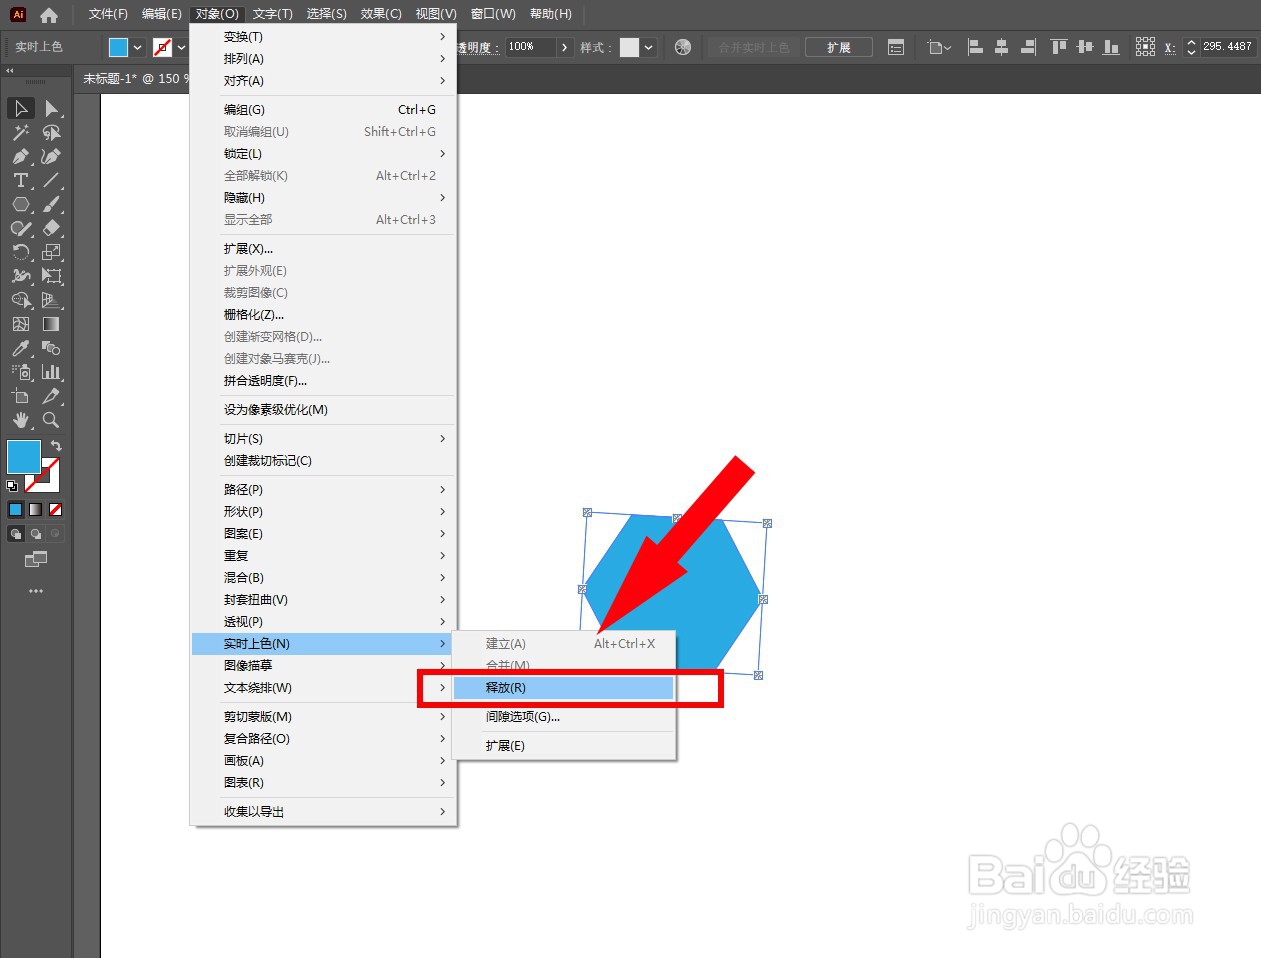This screenshot has width=1261, height=958.
Task: Click the blue Fill color box
Action: click(24, 457)
